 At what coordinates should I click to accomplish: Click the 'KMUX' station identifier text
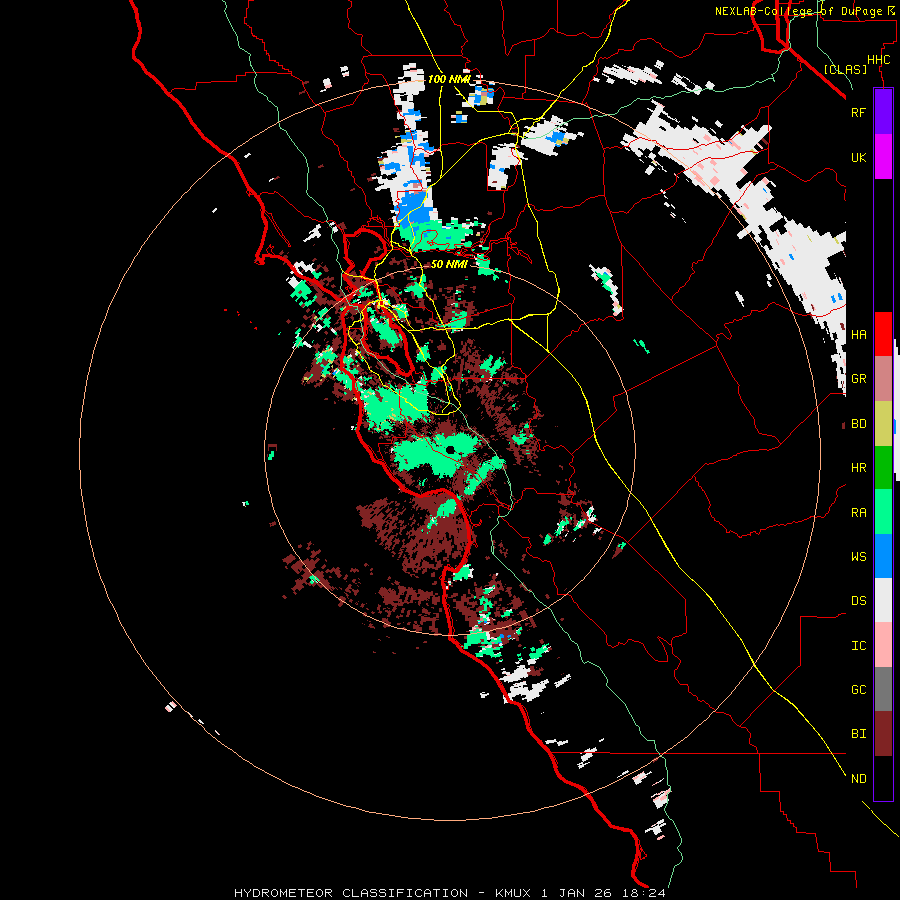click(513, 893)
